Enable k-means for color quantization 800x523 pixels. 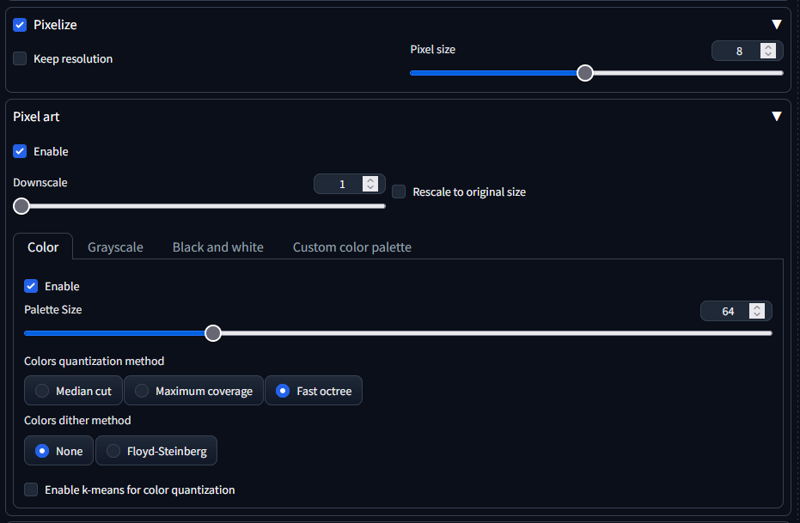(31, 490)
